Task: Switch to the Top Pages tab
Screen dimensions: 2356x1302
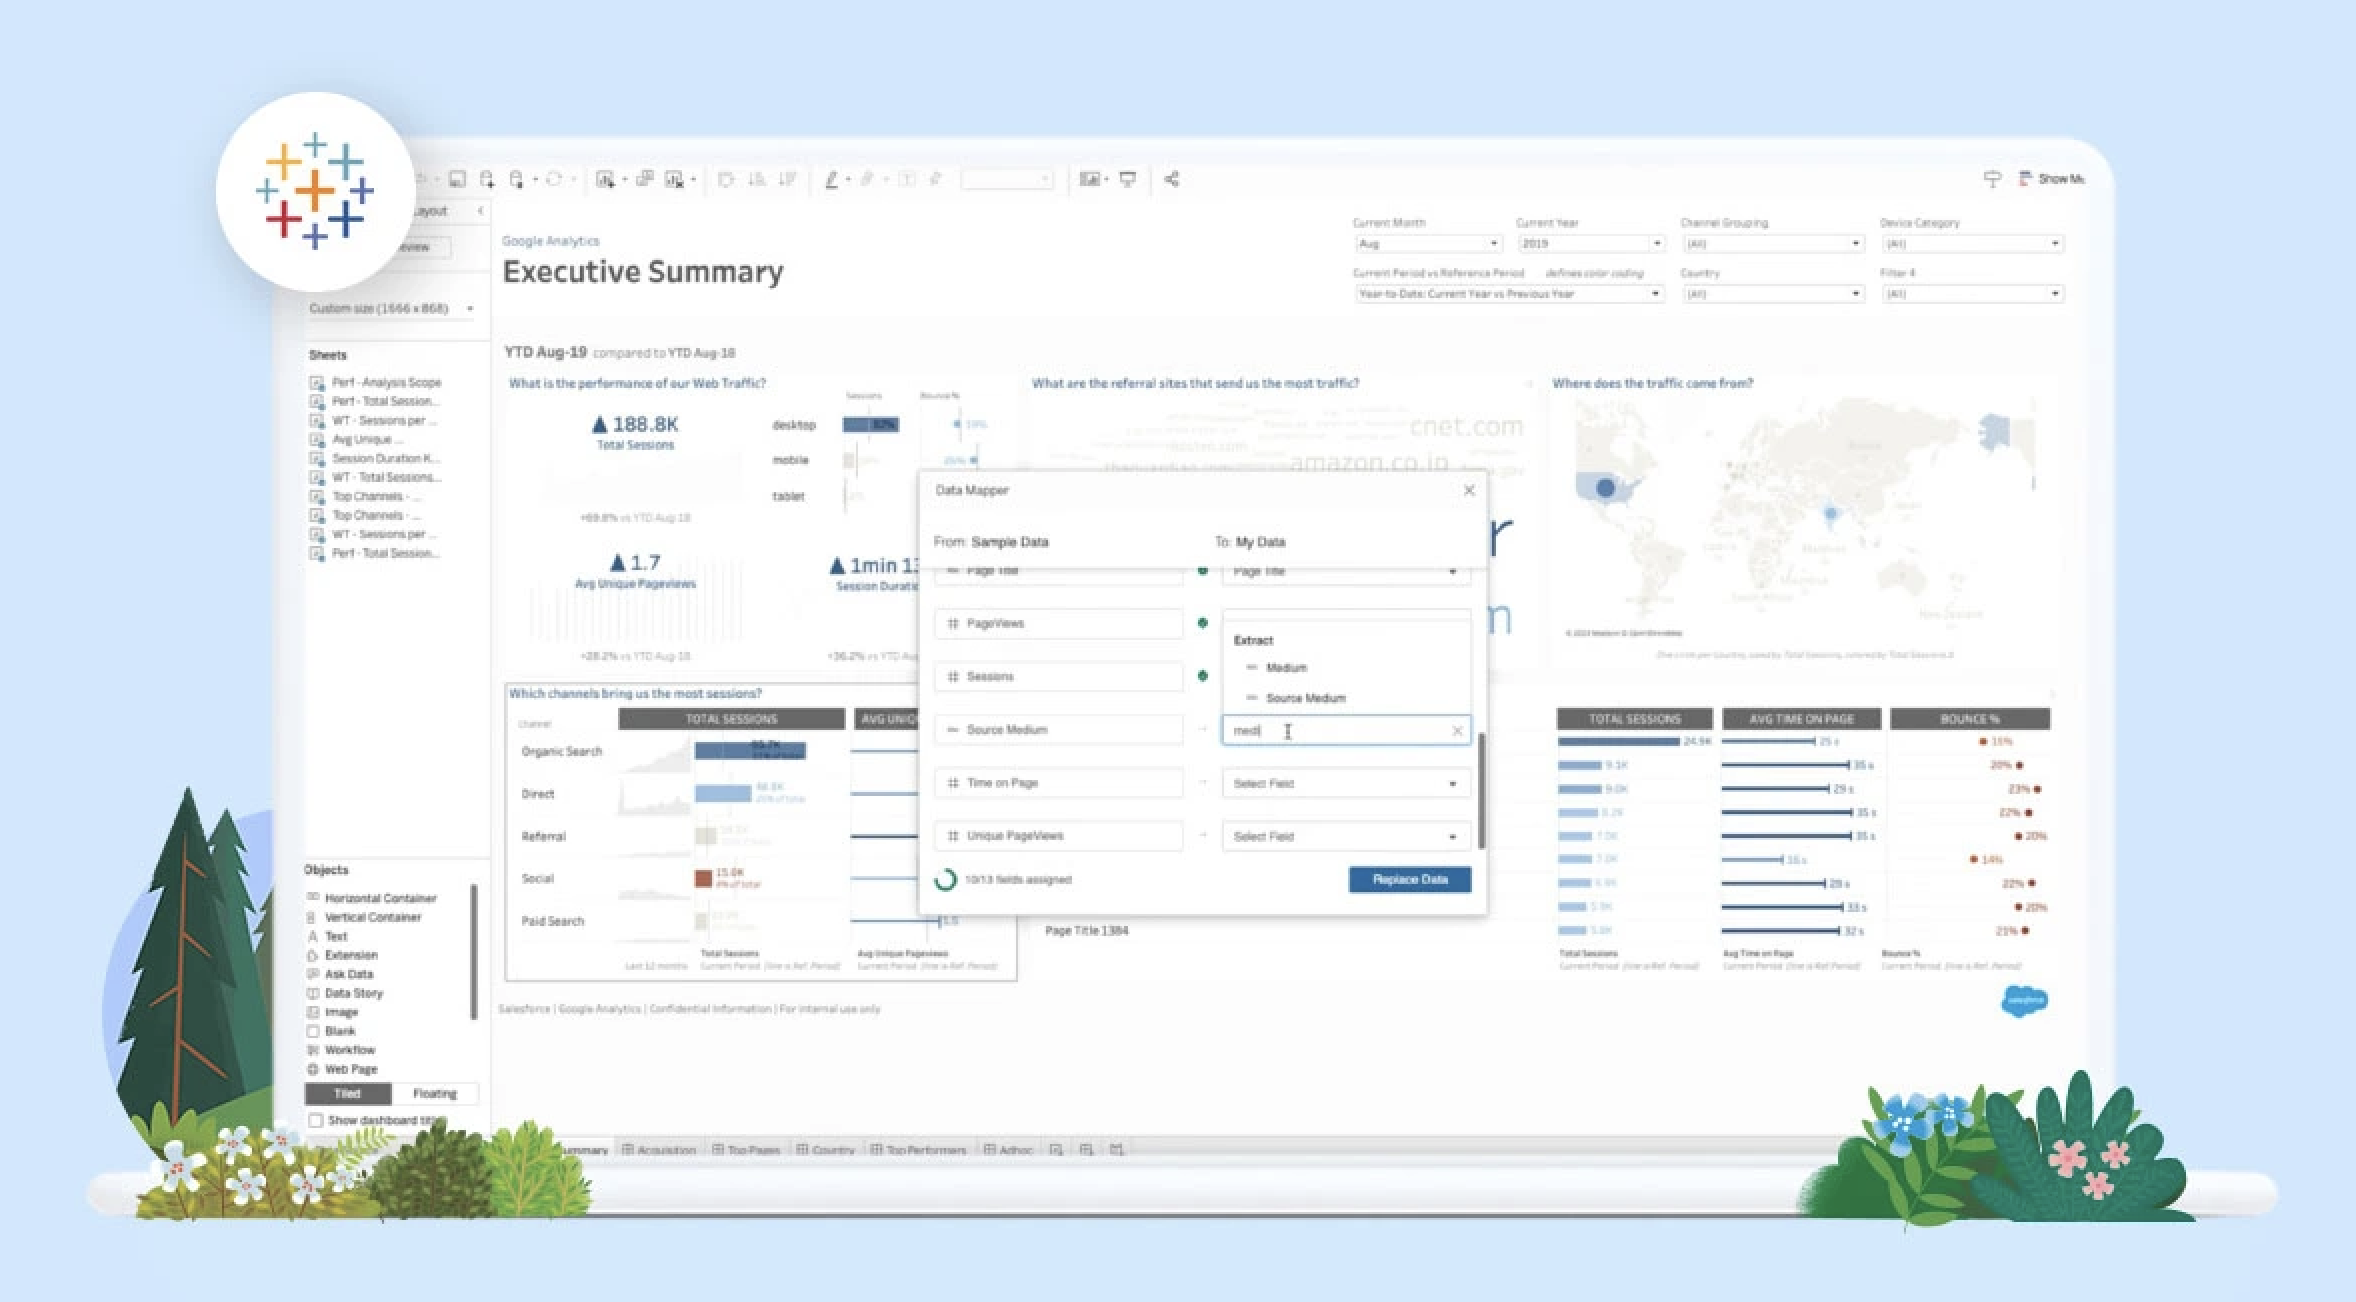Action: [x=746, y=1150]
